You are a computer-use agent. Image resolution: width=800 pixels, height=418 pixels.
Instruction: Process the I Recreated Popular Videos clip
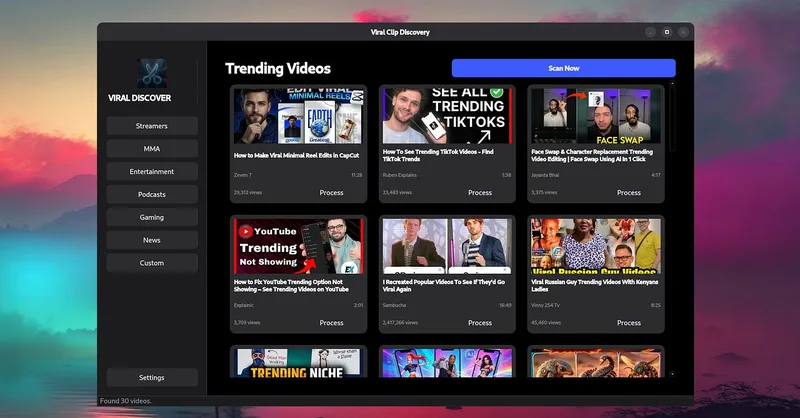(x=480, y=323)
